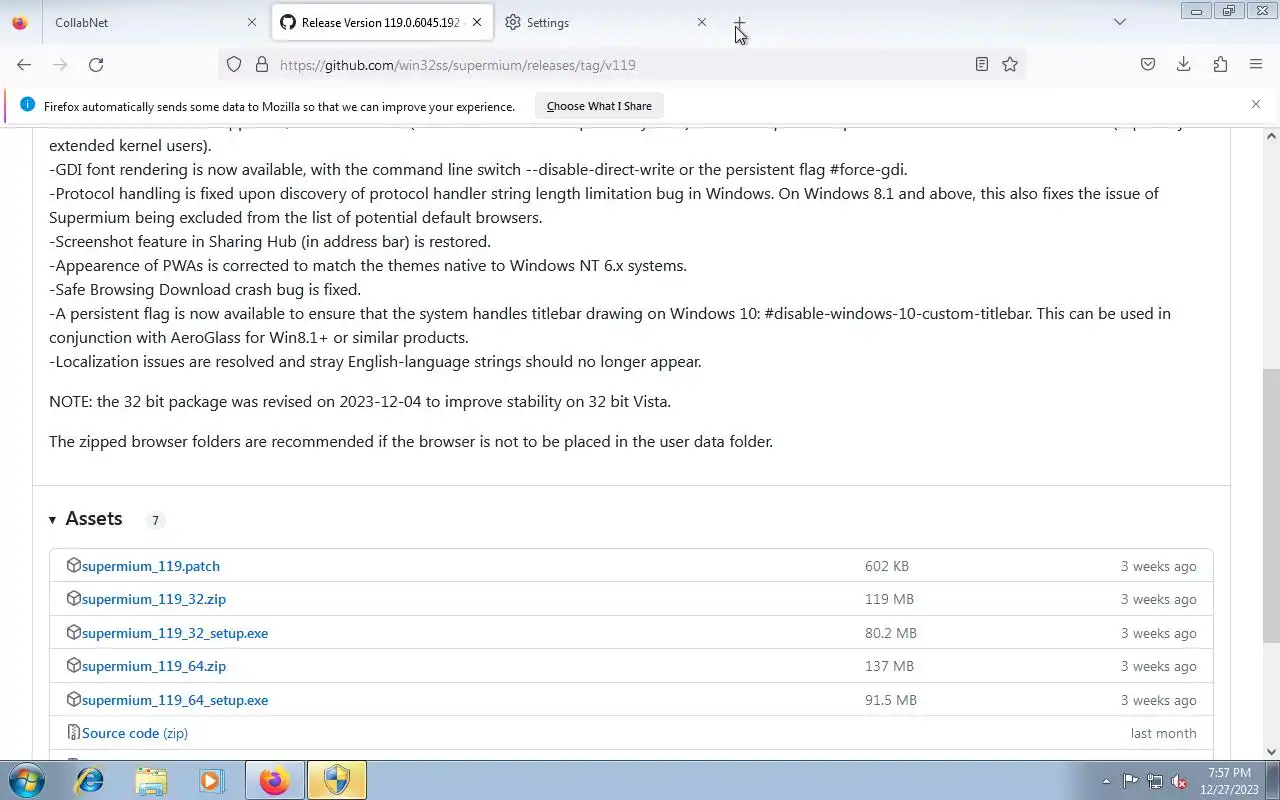
Task: Open the taskbar clock and date
Action: click(x=1229, y=781)
